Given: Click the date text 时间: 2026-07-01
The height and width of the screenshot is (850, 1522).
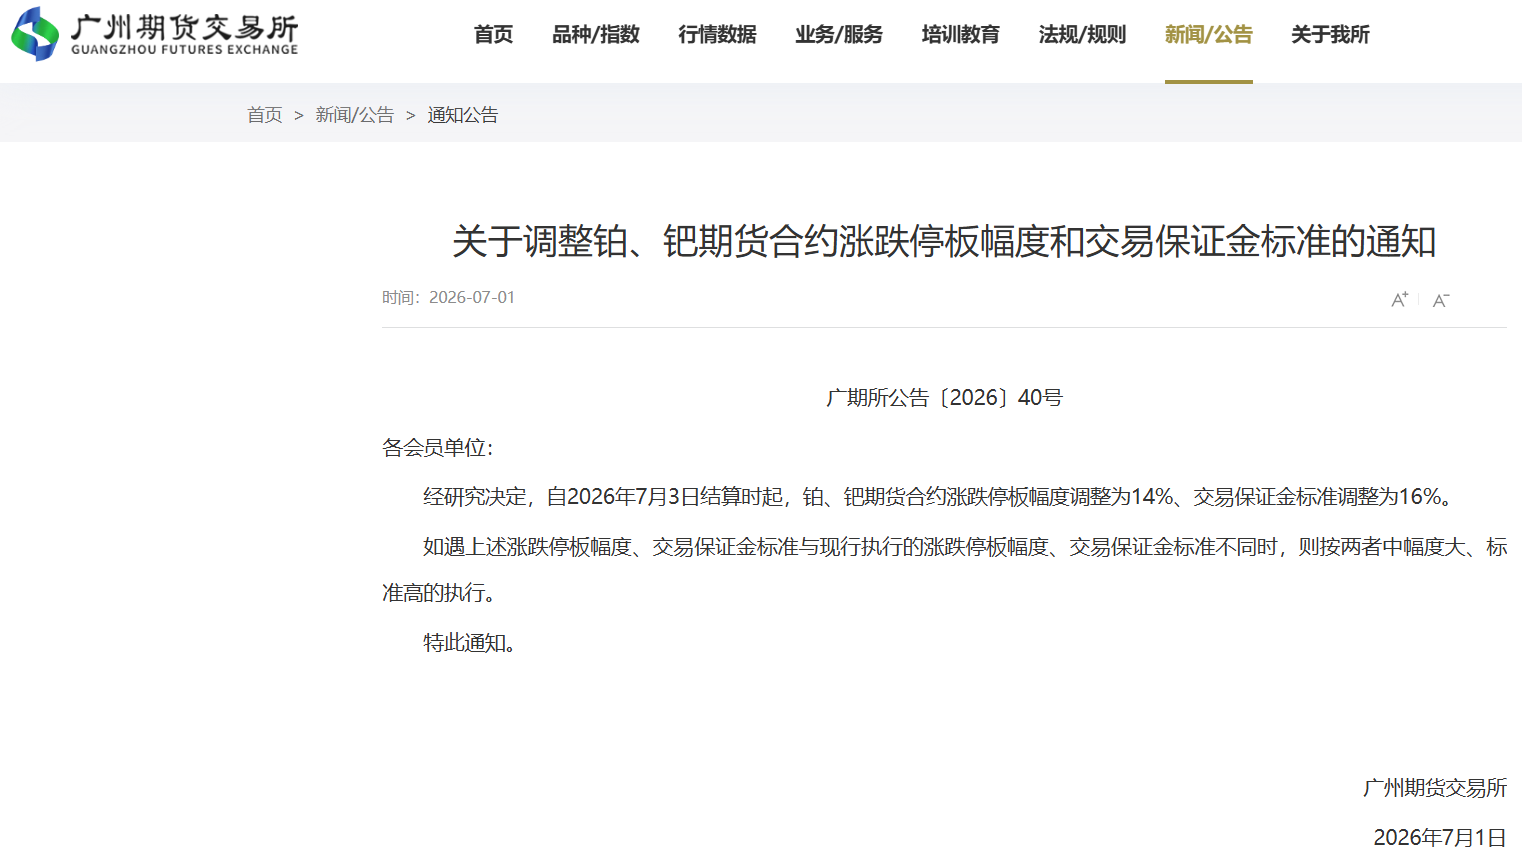Looking at the screenshot, I should [x=448, y=298].
